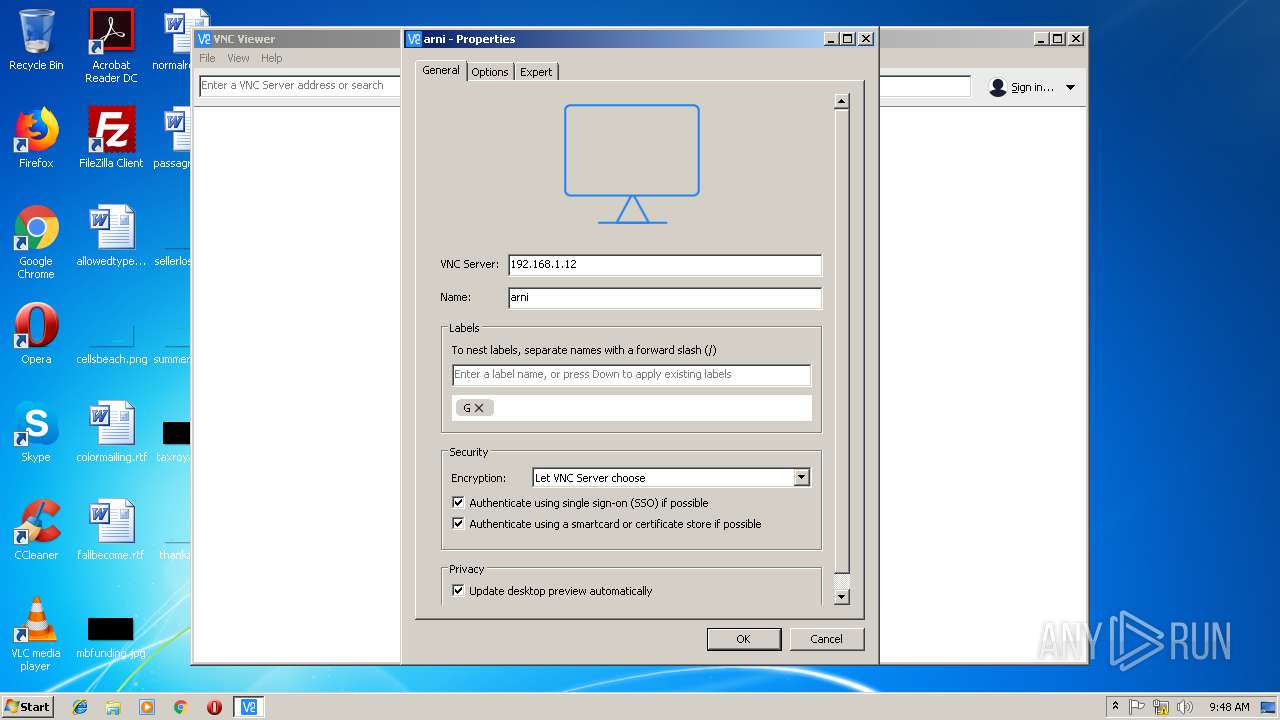
Task: Open View menu in VNC Viewer
Action: pos(238,58)
